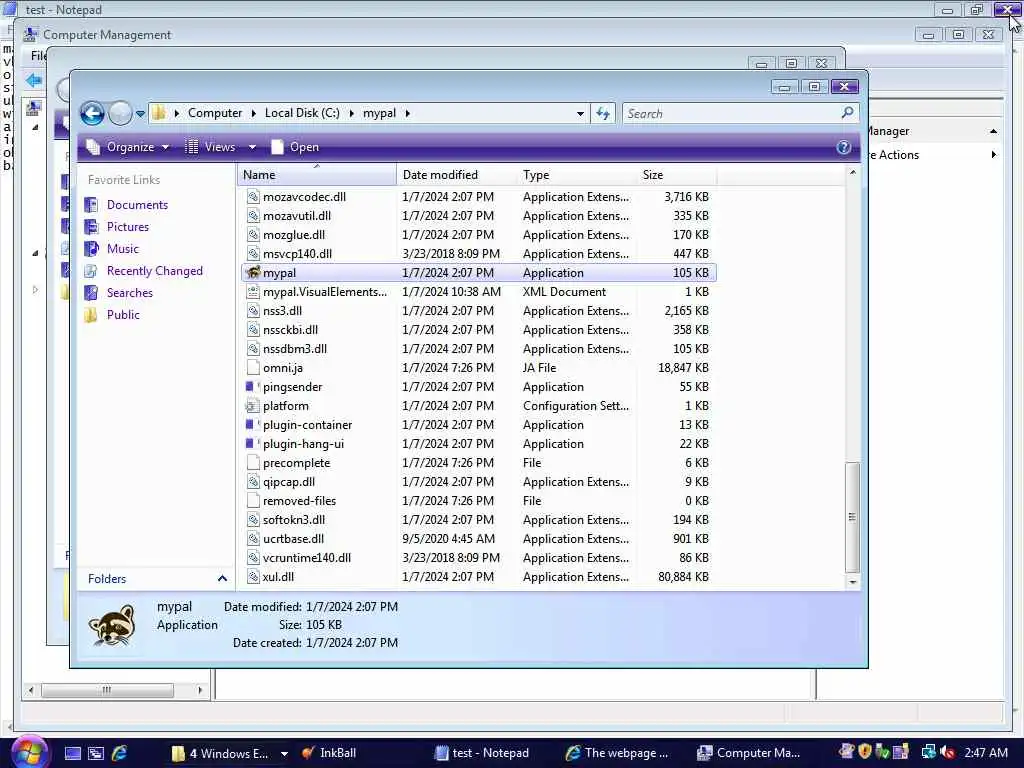Click the Forward navigation arrow in Explorer
The width and height of the screenshot is (1024, 768).
[x=120, y=114]
